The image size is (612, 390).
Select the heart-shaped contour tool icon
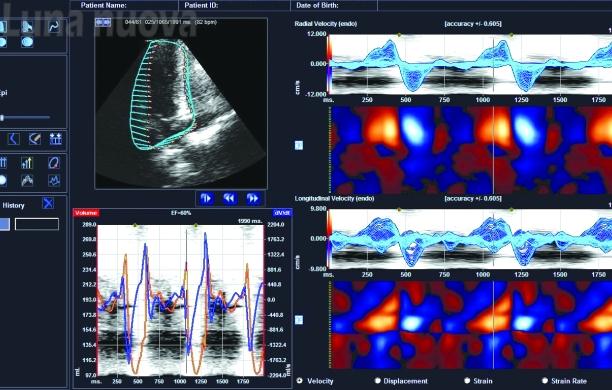pyautogui.click(x=27, y=26)
